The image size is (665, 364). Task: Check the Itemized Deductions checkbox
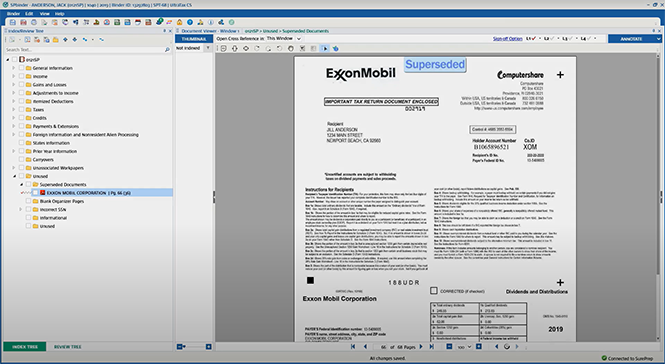(x=21, y=101)
